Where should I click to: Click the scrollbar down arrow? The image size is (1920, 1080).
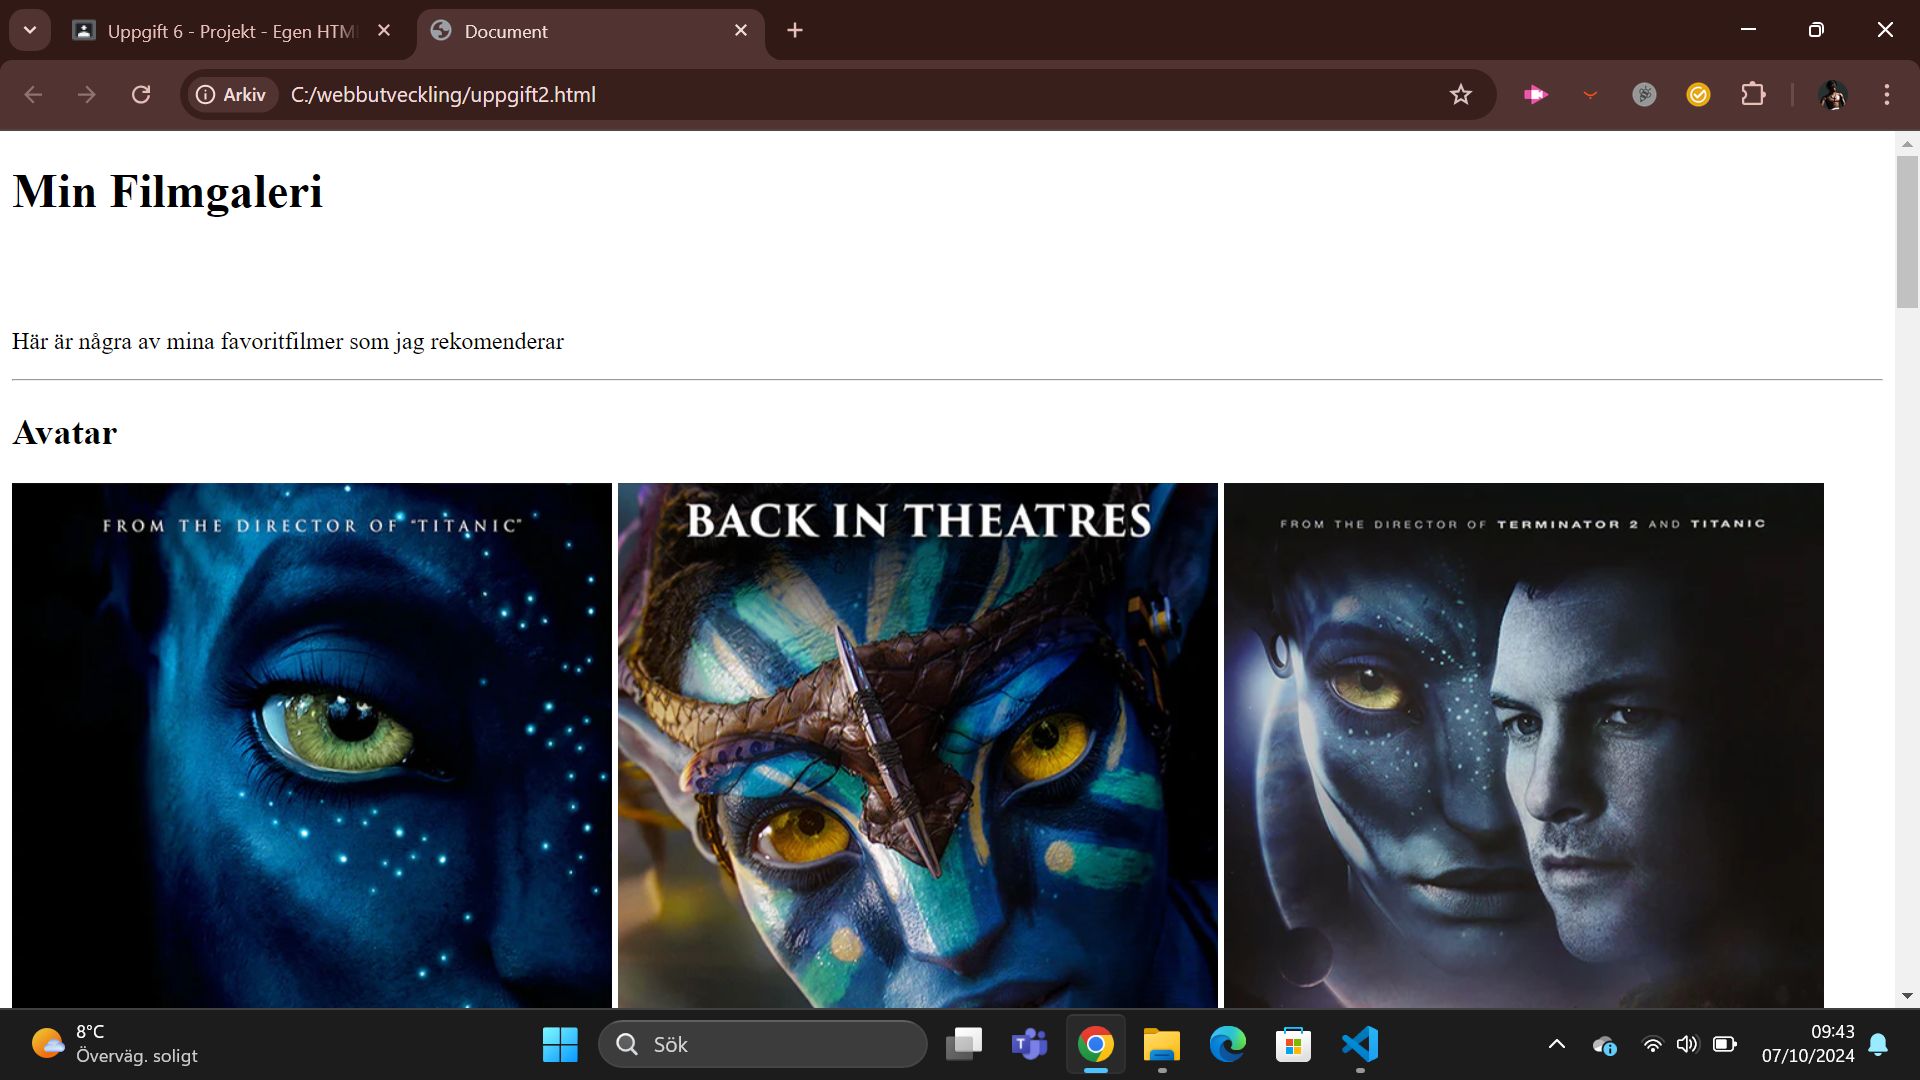[1907, 996]
